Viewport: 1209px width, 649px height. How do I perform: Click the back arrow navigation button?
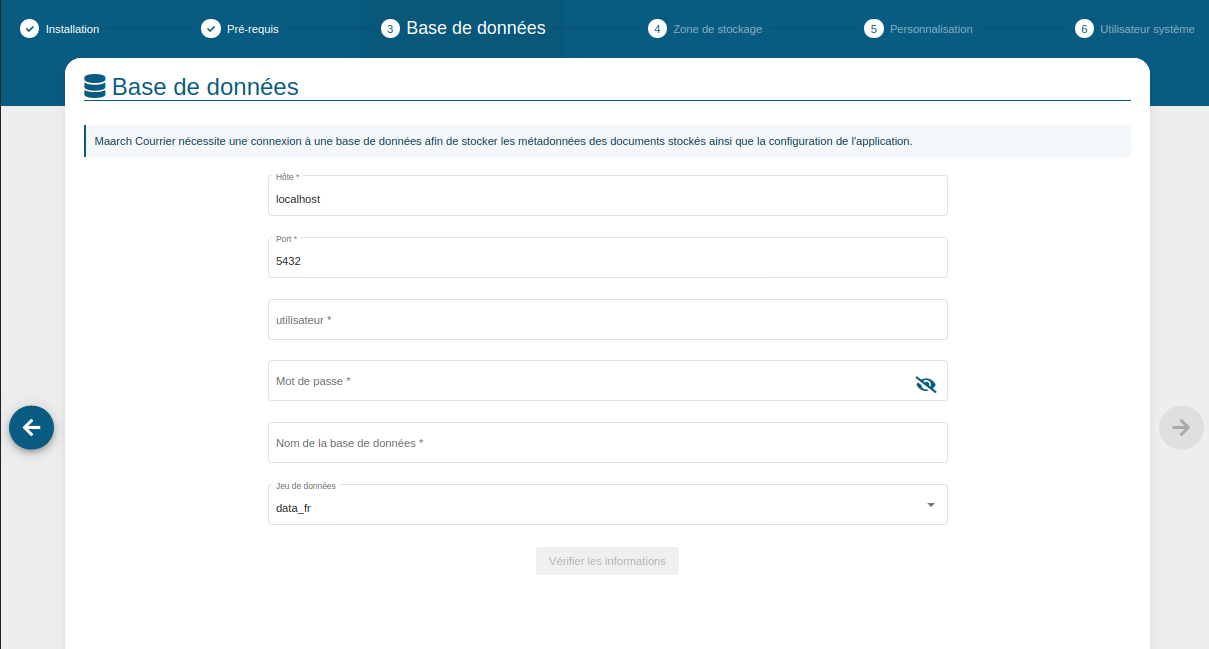pyautogui.click(x=31, y=427)
